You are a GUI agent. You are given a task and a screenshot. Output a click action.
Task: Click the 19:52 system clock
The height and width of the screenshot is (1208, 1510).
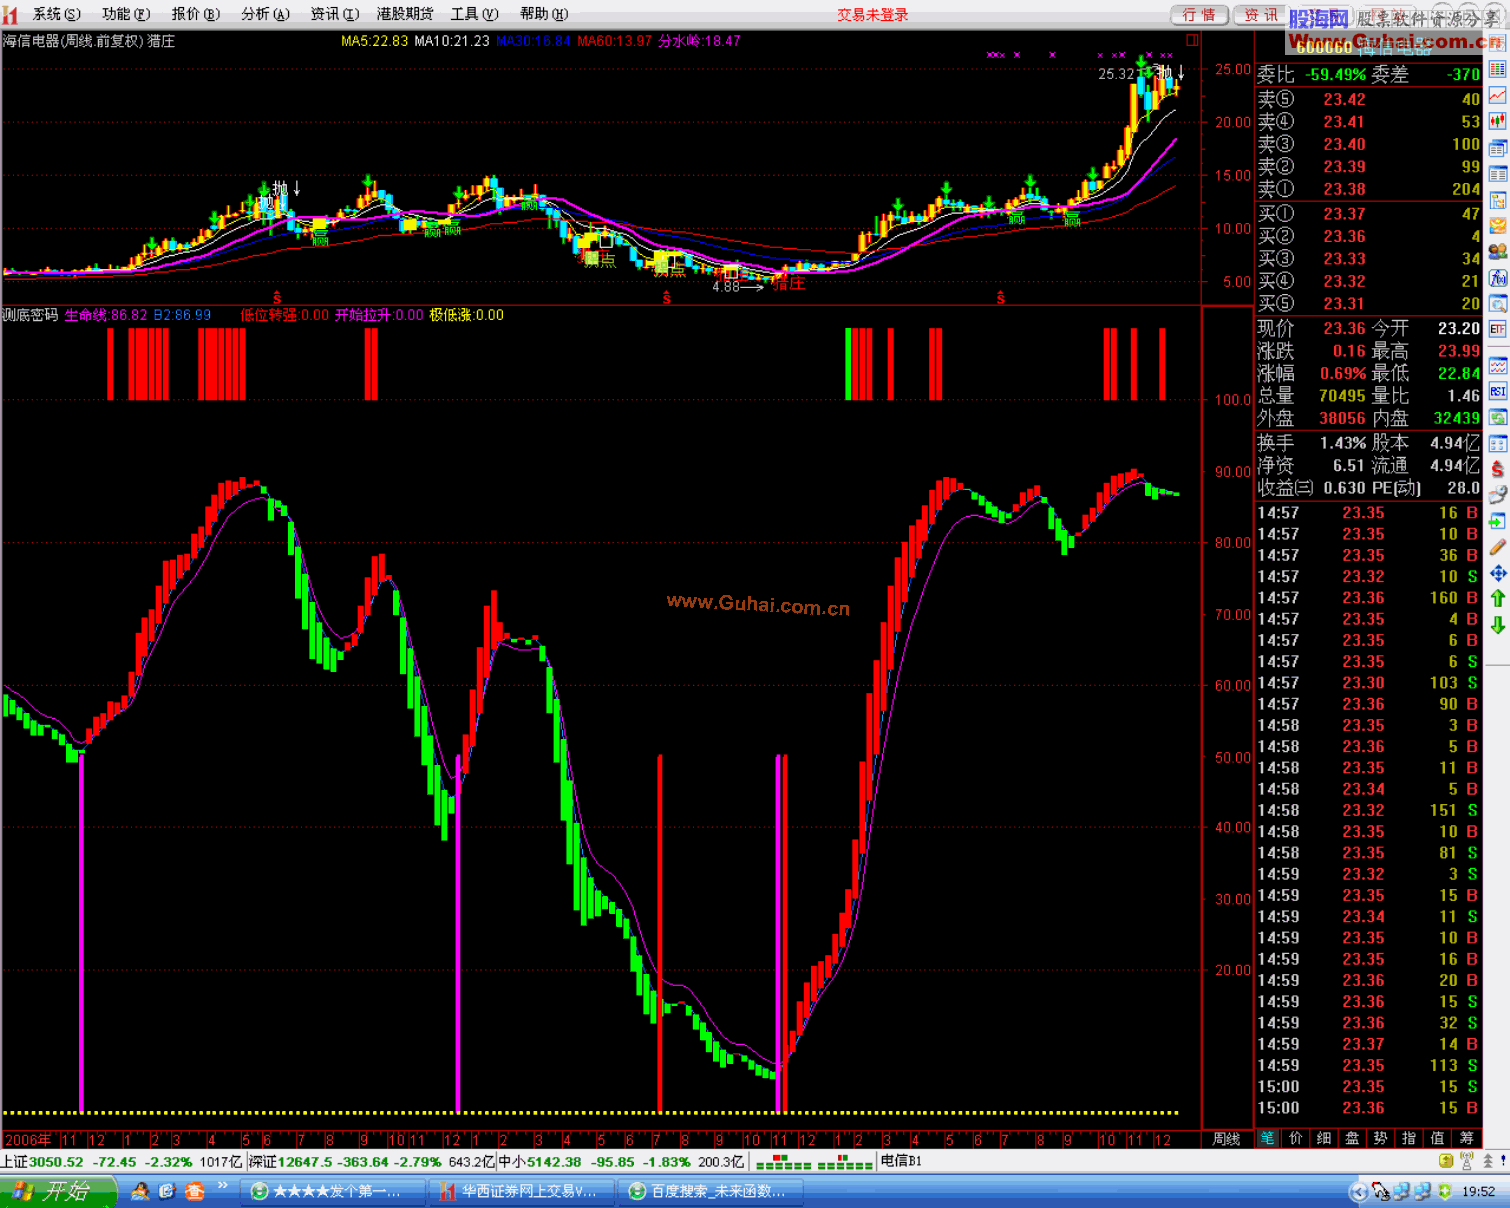tap(1479, 1191)
